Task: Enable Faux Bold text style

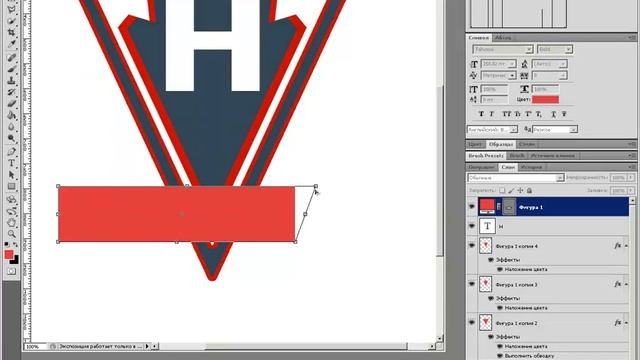Action: [x=481, y=114]
